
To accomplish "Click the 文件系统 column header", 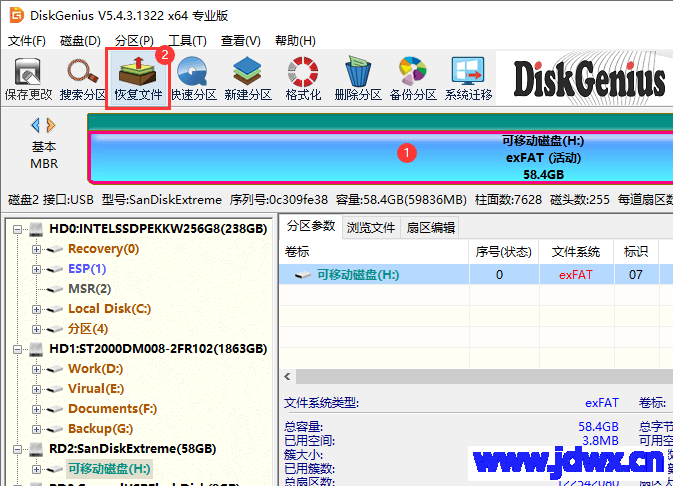I will click(576, 252).
